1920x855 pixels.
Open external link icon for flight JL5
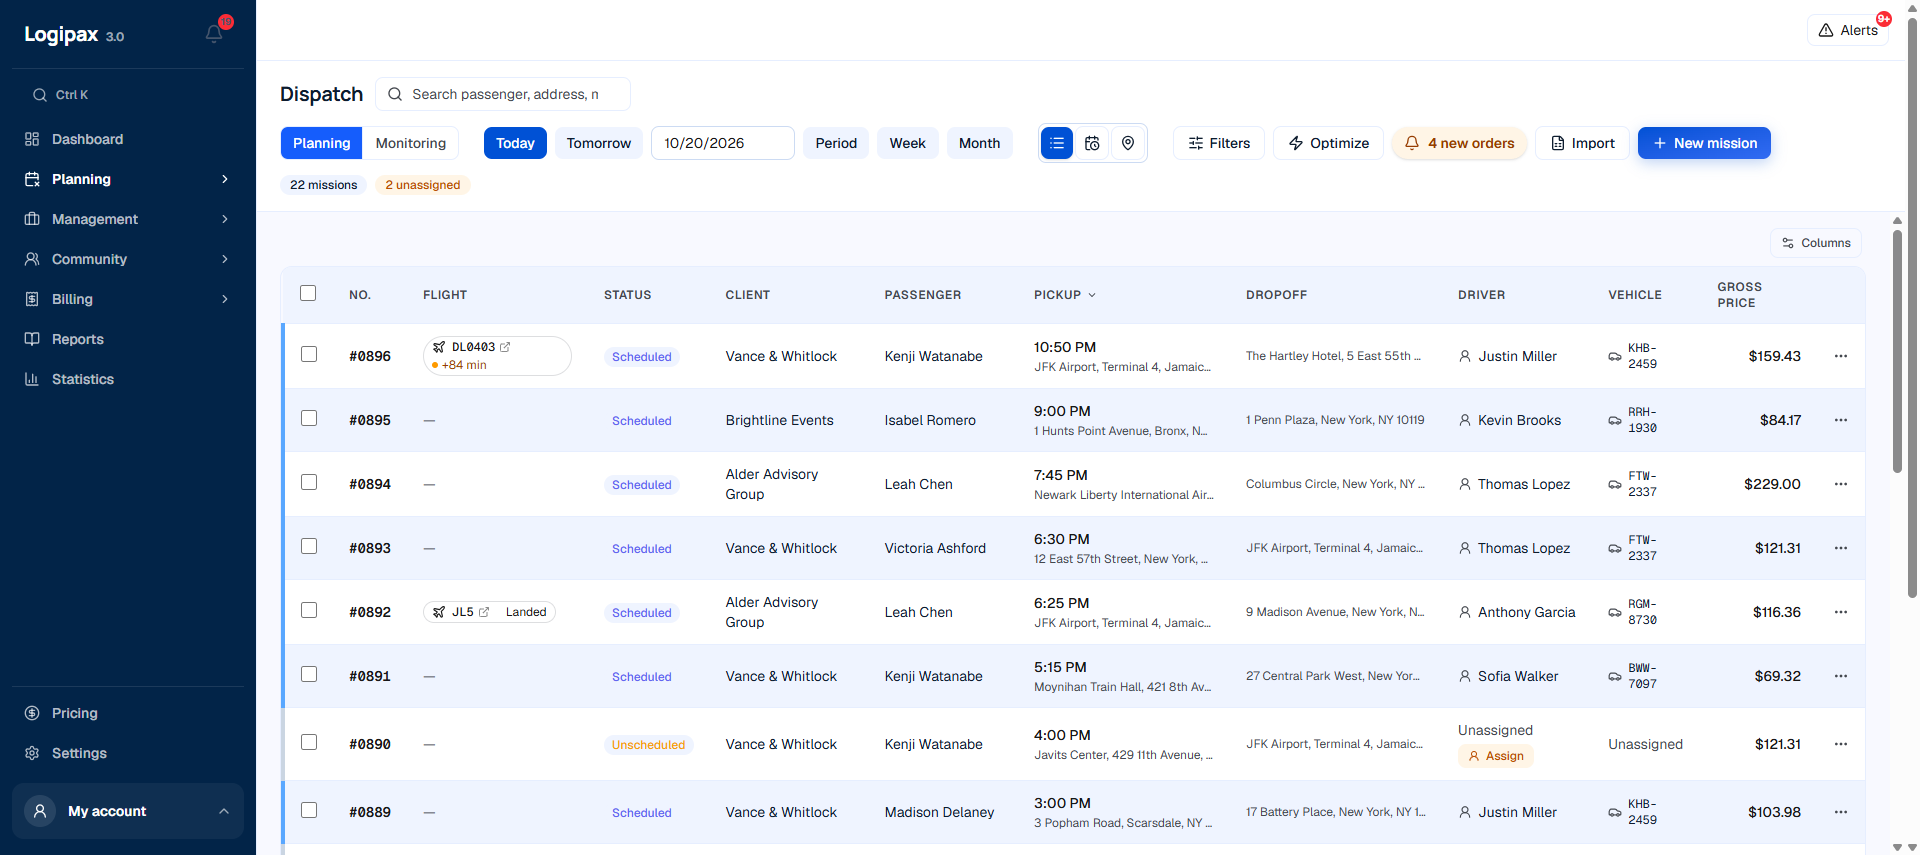click(484, 612)
